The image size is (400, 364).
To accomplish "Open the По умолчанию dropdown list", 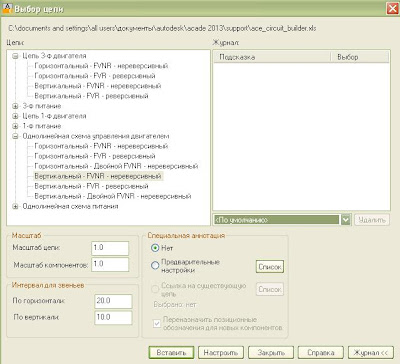I will point(346,220).
